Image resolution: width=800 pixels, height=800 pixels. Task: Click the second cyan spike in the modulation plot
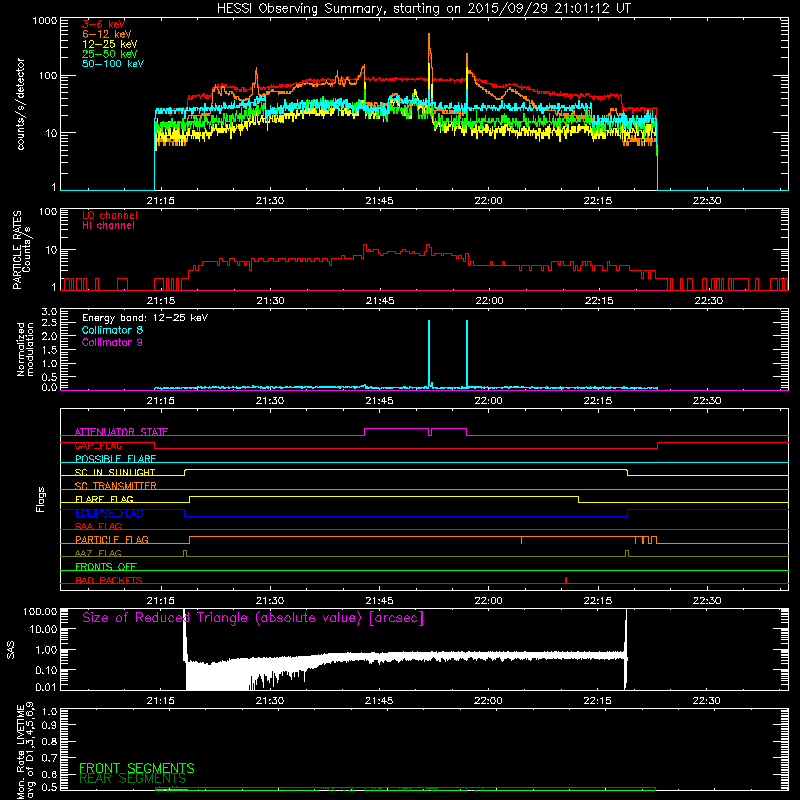[x=467, y=353]
